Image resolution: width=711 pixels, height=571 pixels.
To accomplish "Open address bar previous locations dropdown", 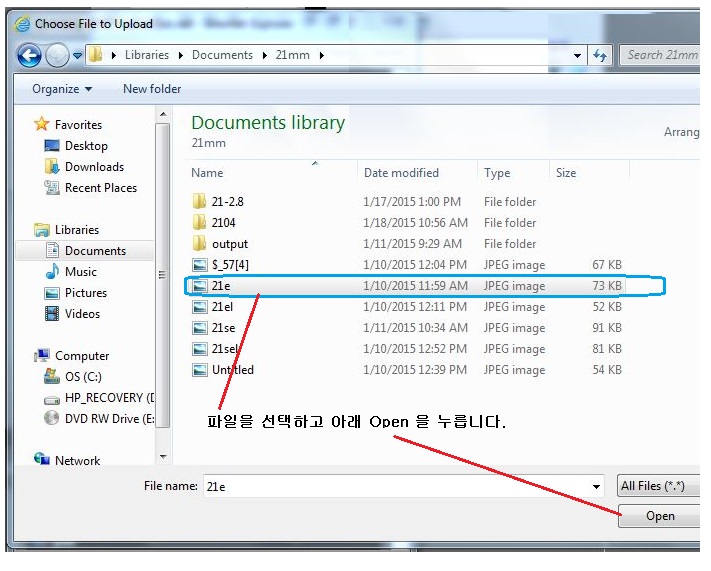I will pyautogui.click(x=577, y=56).
